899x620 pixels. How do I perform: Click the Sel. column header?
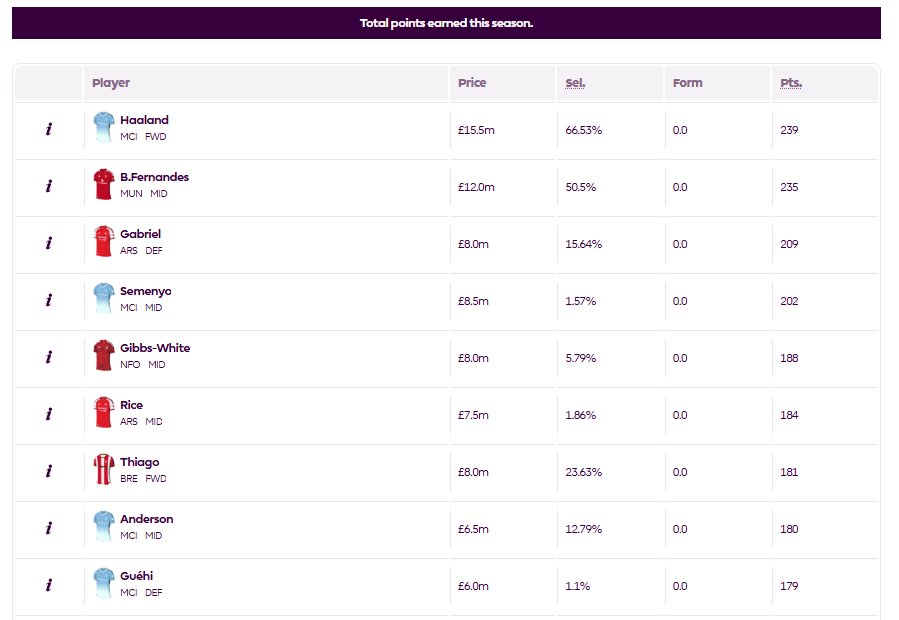pos(575,83)
